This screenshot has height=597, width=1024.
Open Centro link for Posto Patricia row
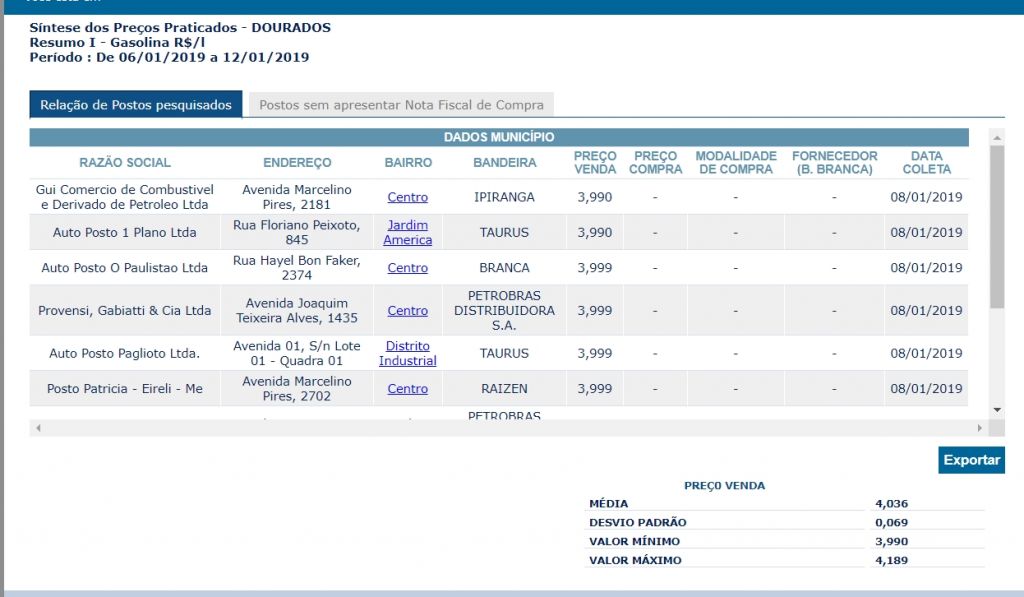coord(408,389)
